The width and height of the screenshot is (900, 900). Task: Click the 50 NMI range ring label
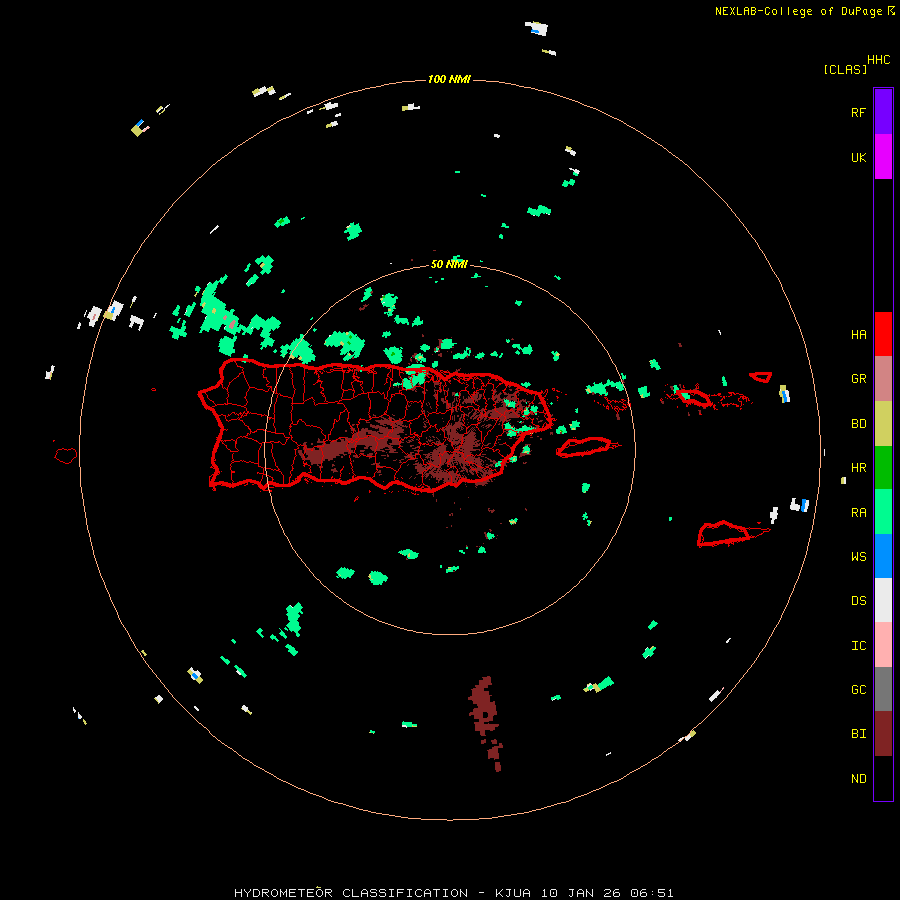click(x=449, y=264)
